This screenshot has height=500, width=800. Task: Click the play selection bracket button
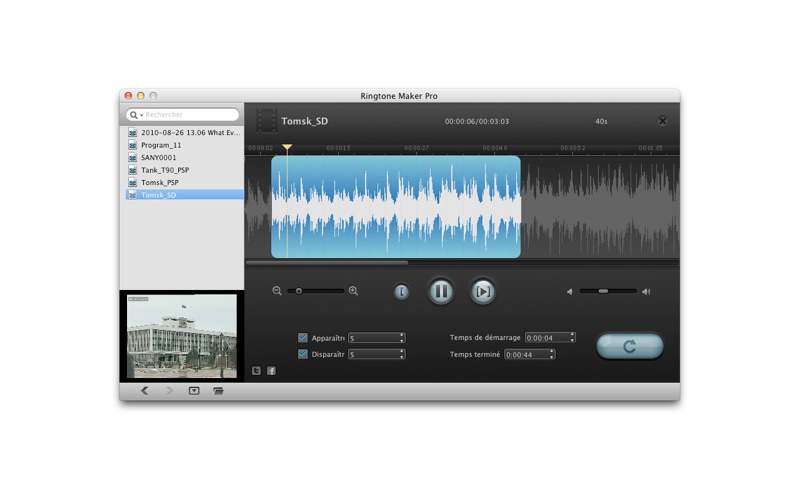coord(482,291)
